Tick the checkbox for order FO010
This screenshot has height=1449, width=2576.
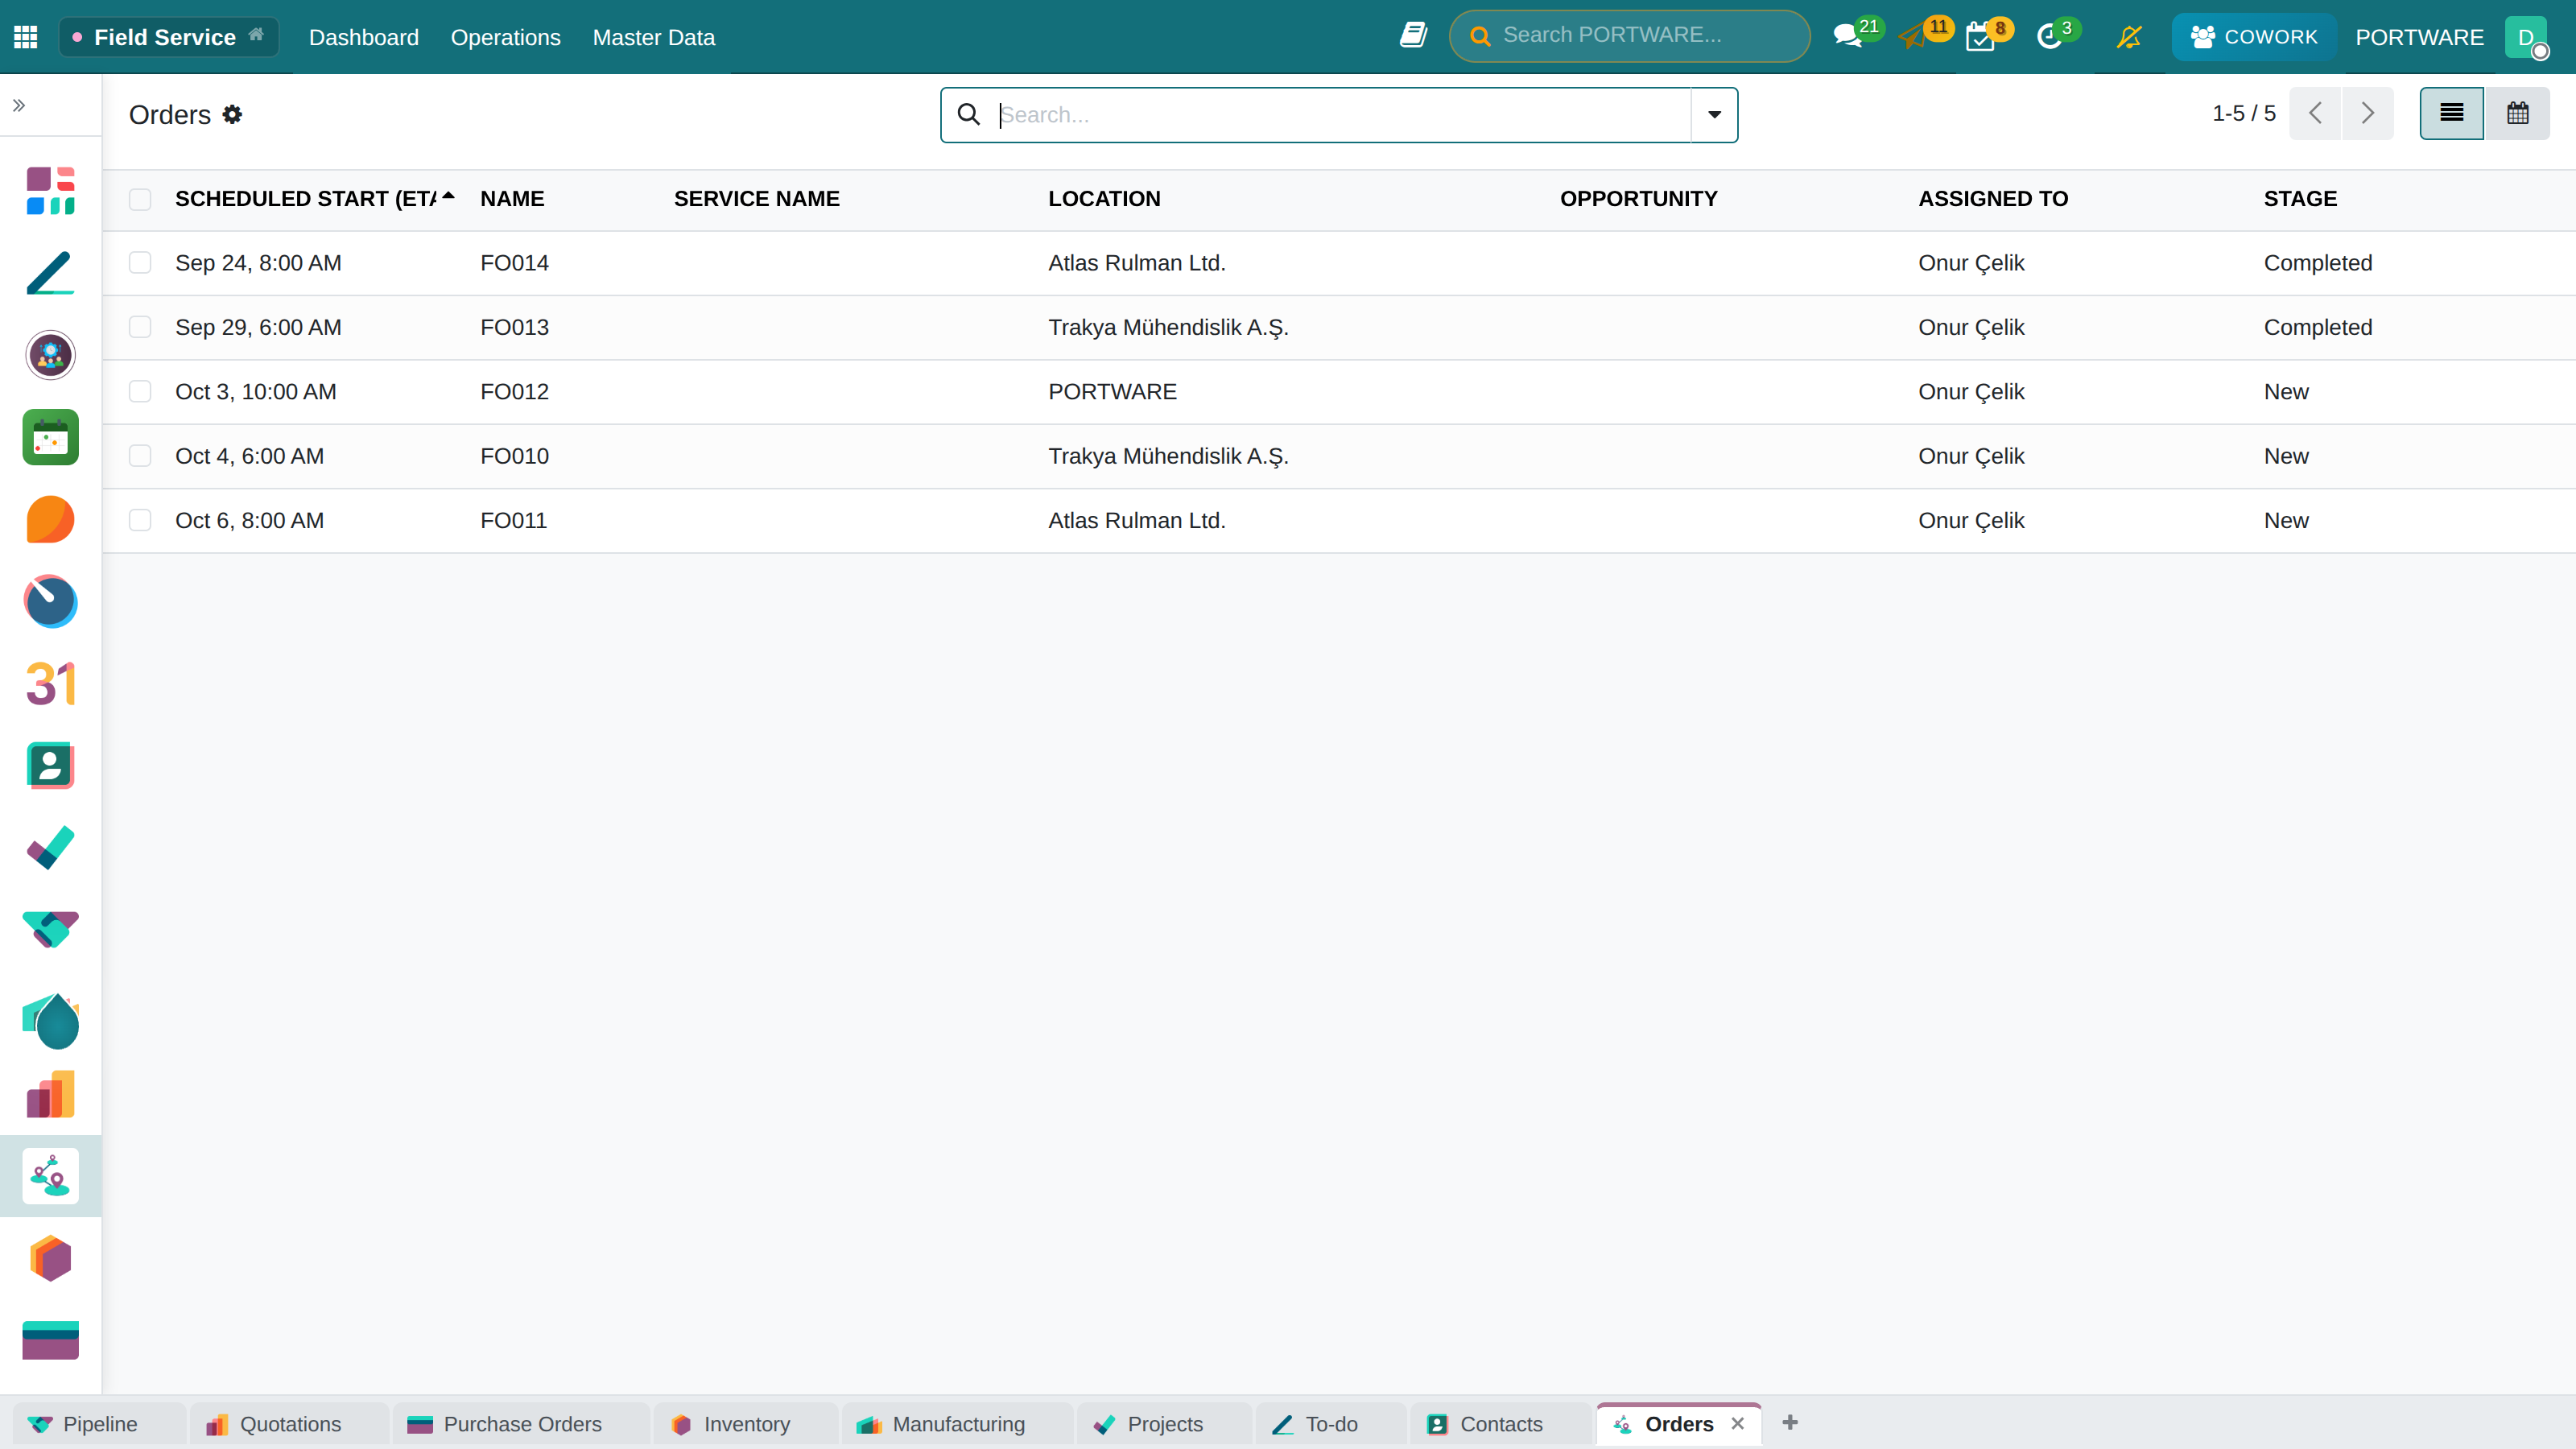click(140, 456)
